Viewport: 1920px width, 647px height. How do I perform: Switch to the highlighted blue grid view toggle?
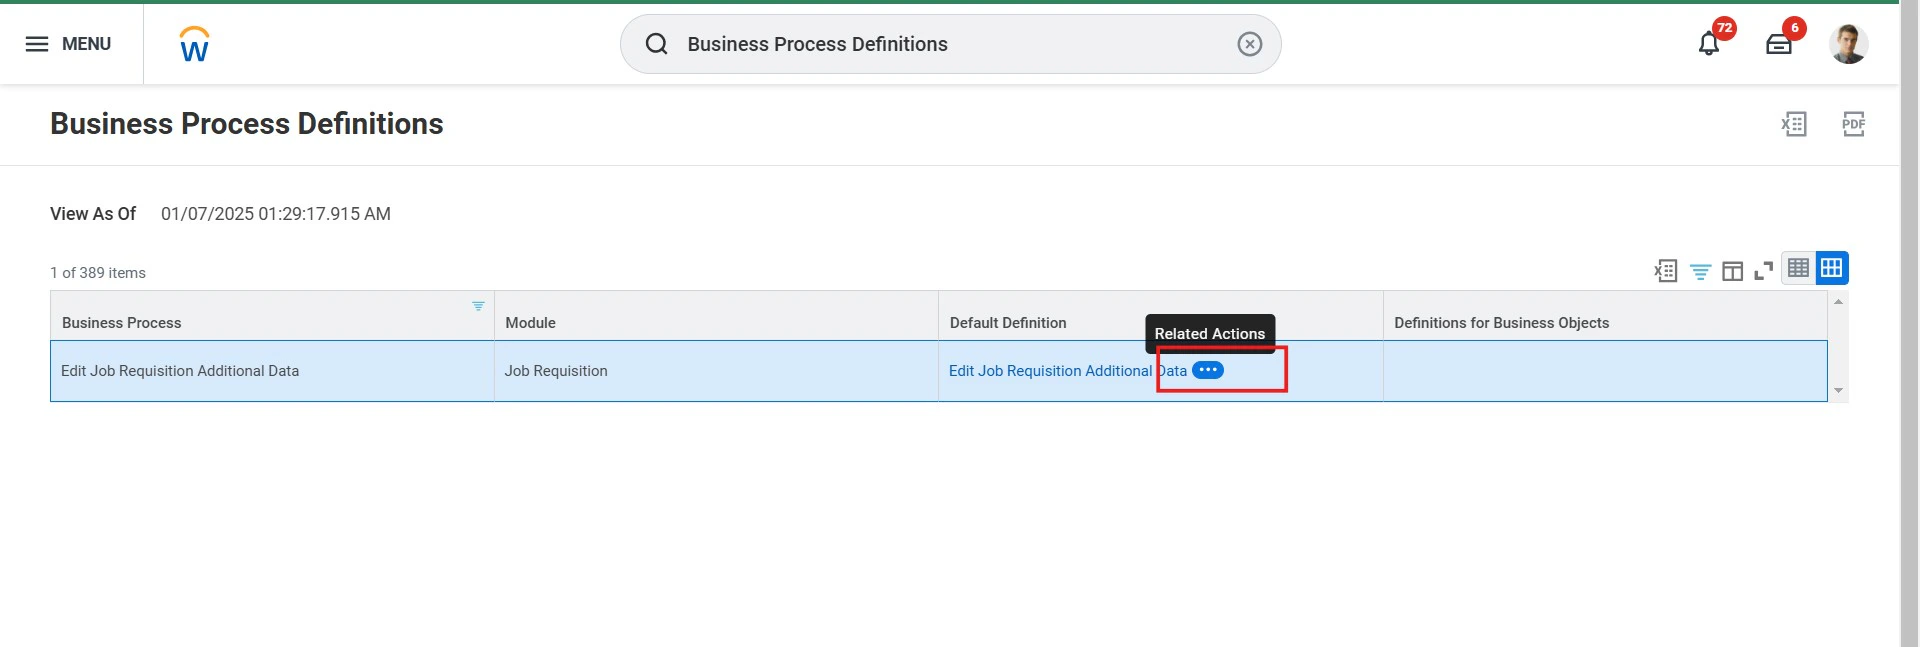point(1832,268)
